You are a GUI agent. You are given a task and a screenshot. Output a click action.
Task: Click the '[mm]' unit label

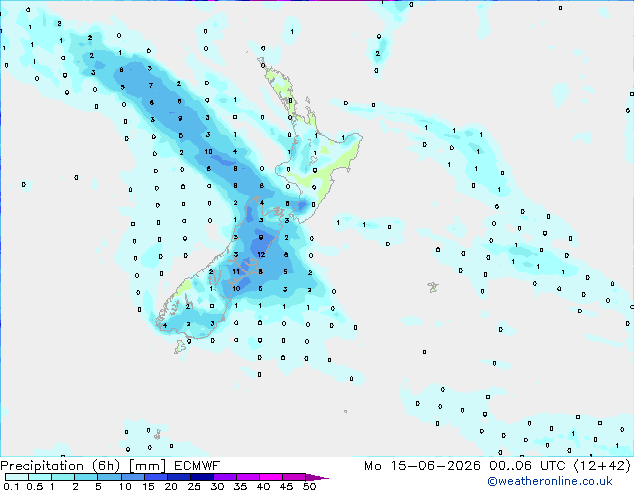click(x=148, y=466)
